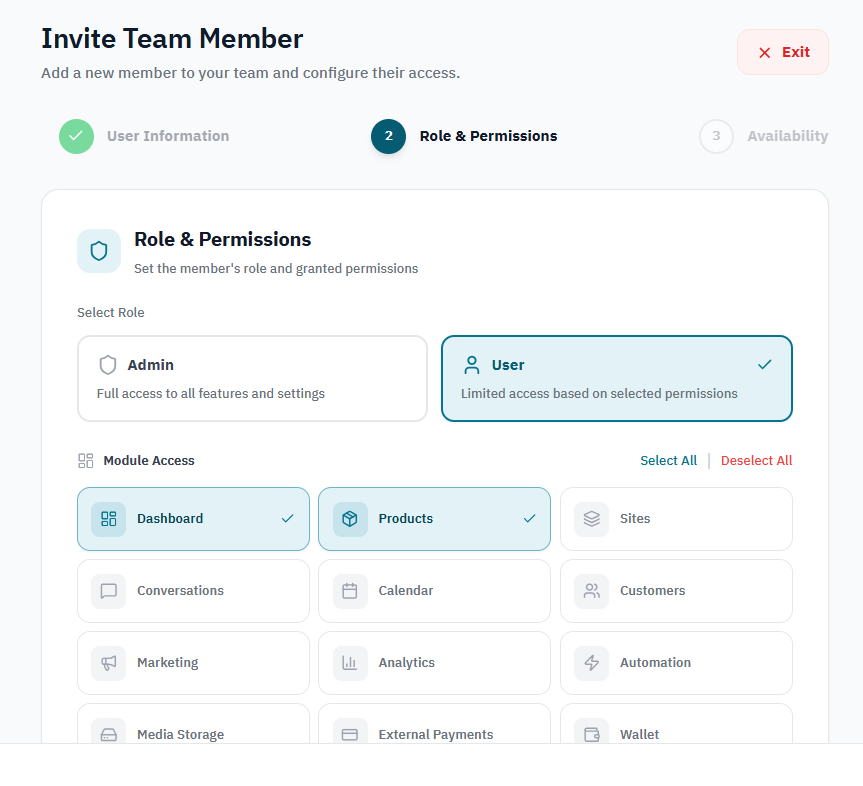Screen dimensions: 863x786
Task: Click the Conversations chat bubble icon
Action: pyautogui.click(x=108, y=591)
